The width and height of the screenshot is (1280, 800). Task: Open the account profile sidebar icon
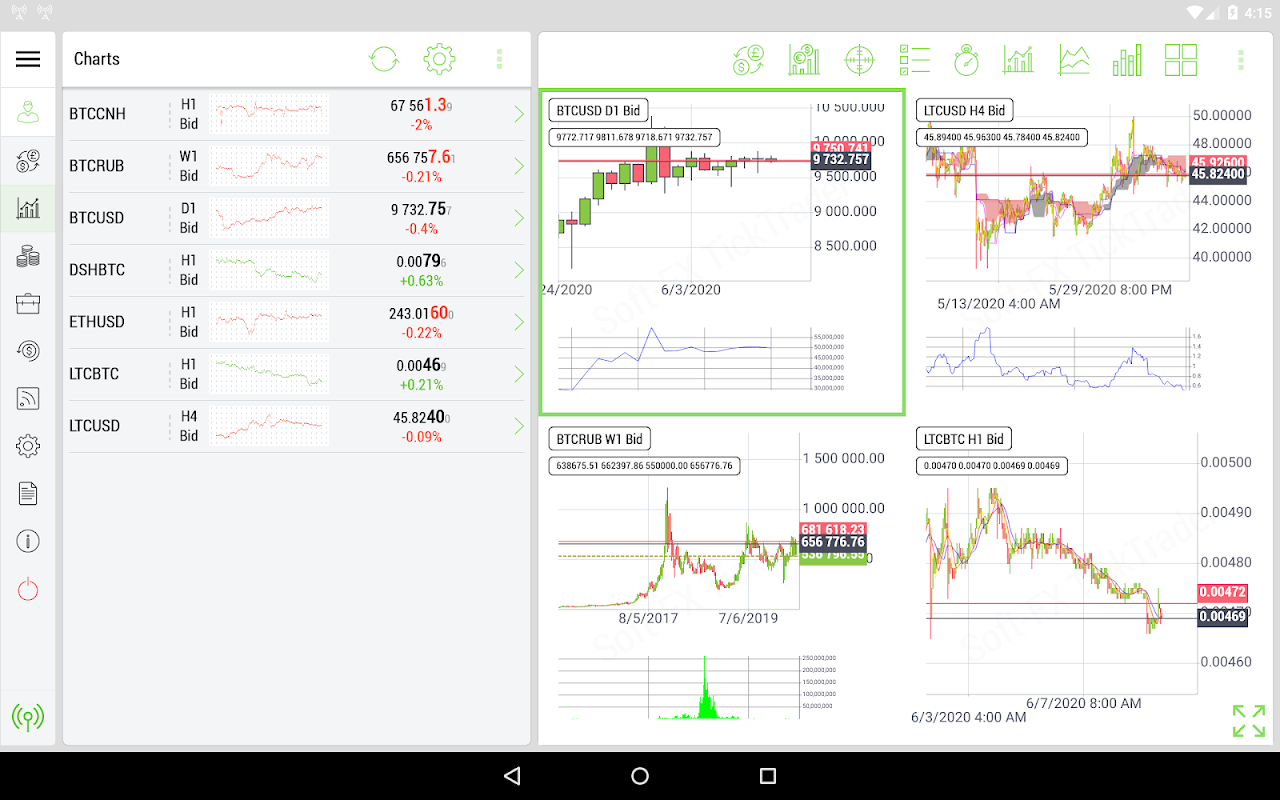point(28,111)
